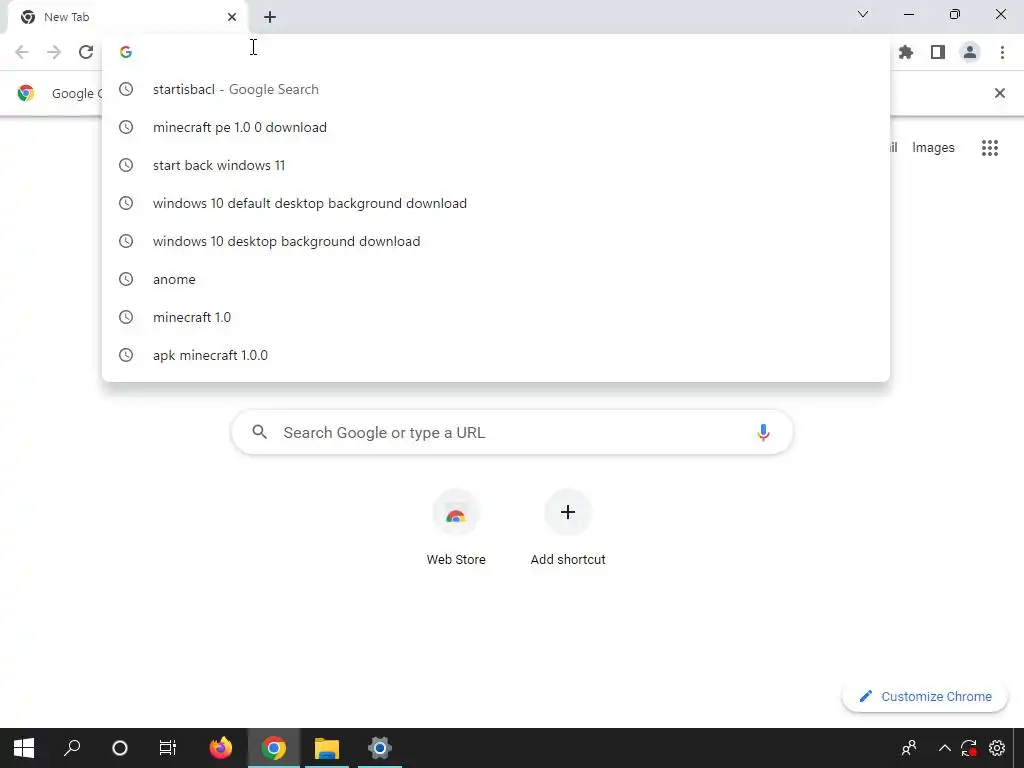Click the 'Search Google or type a URL' box
Image resolution: width=1024 pixels, height=768 pixels.
coord(512,432)
